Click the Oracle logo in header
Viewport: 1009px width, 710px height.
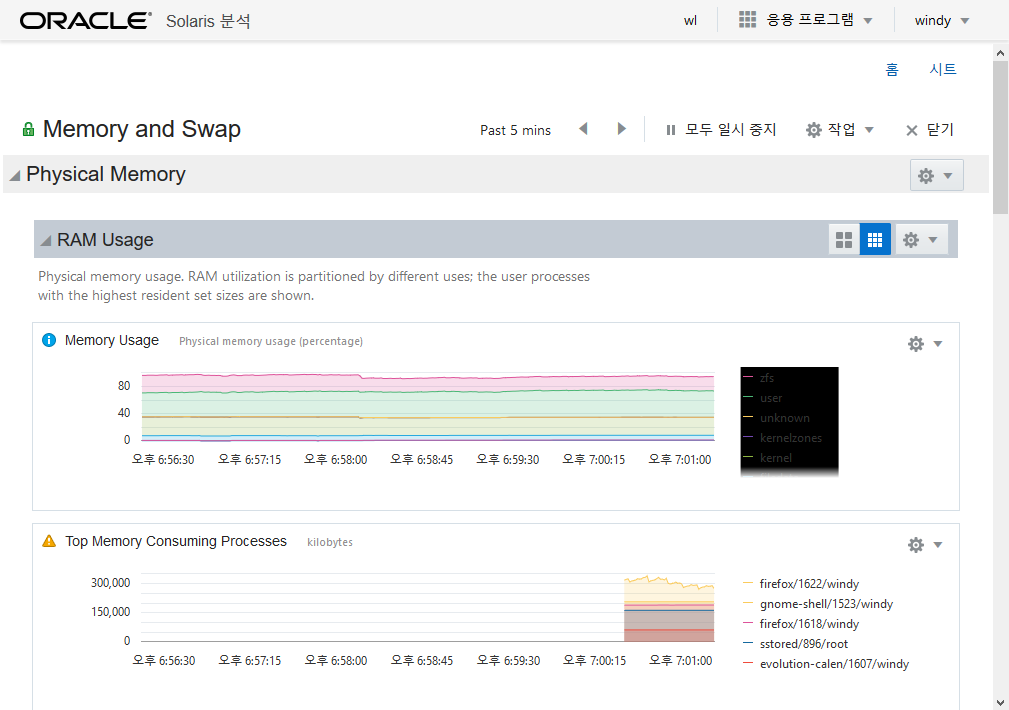[x=85, y=21]
